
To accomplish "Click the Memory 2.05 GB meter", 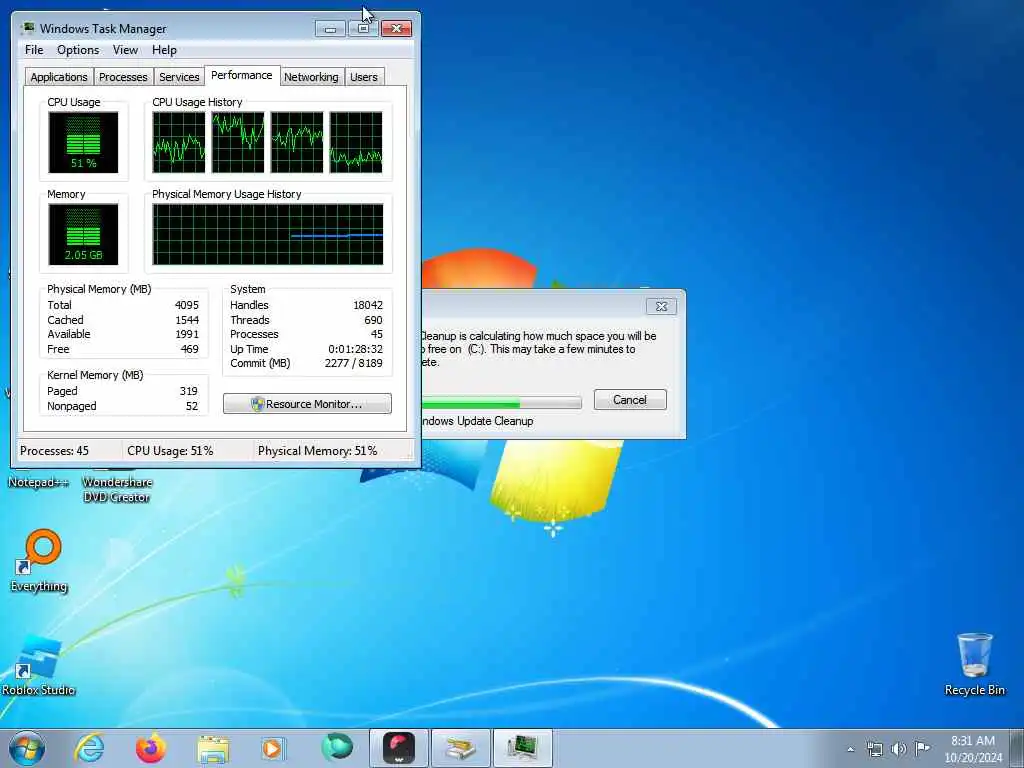I will point(83,234).
